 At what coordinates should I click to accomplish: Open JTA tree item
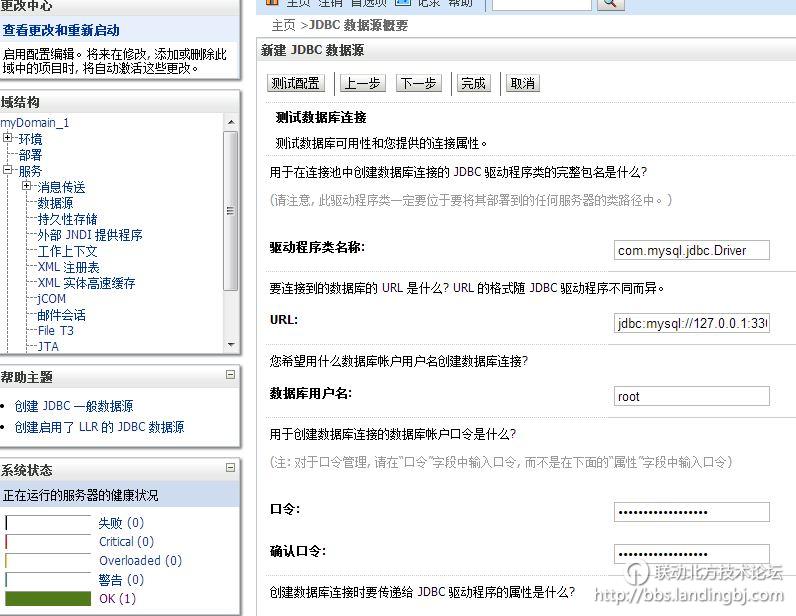tap(48, 346)
